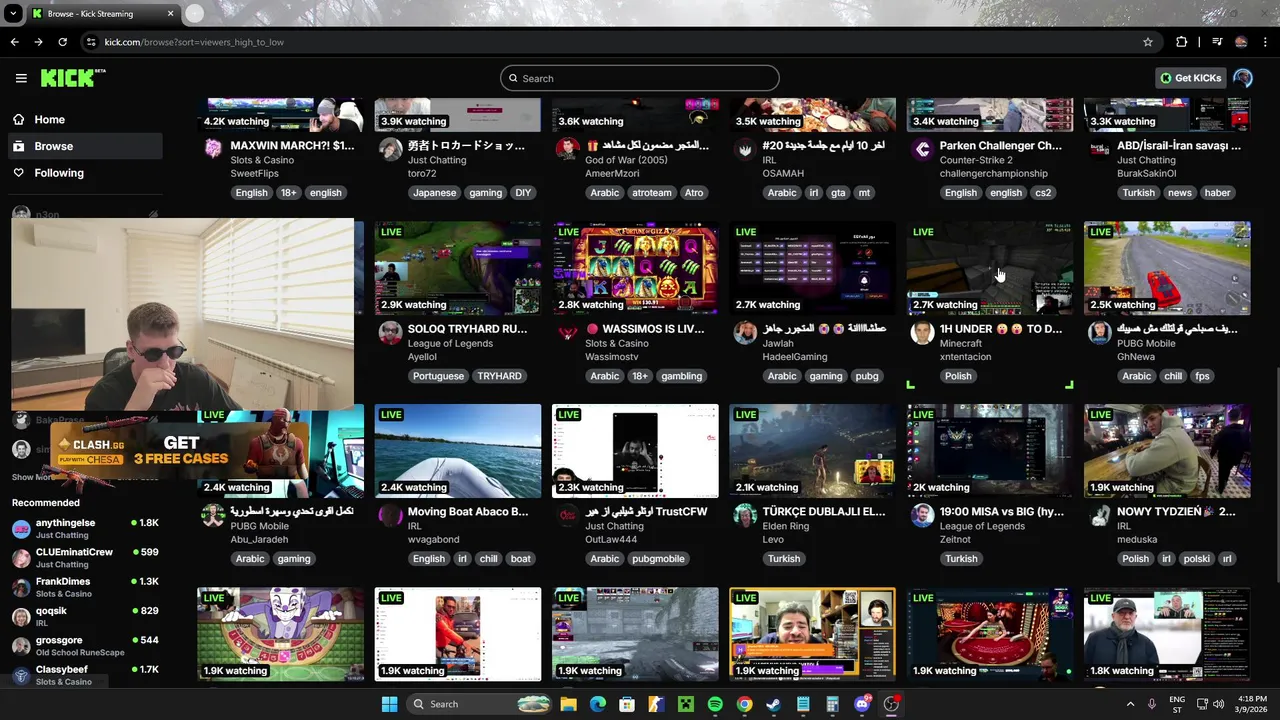Open the Elden Ring Levo stream thumbnail
The width and height of the screenshot is (1280, 720).
pos(812,451)
